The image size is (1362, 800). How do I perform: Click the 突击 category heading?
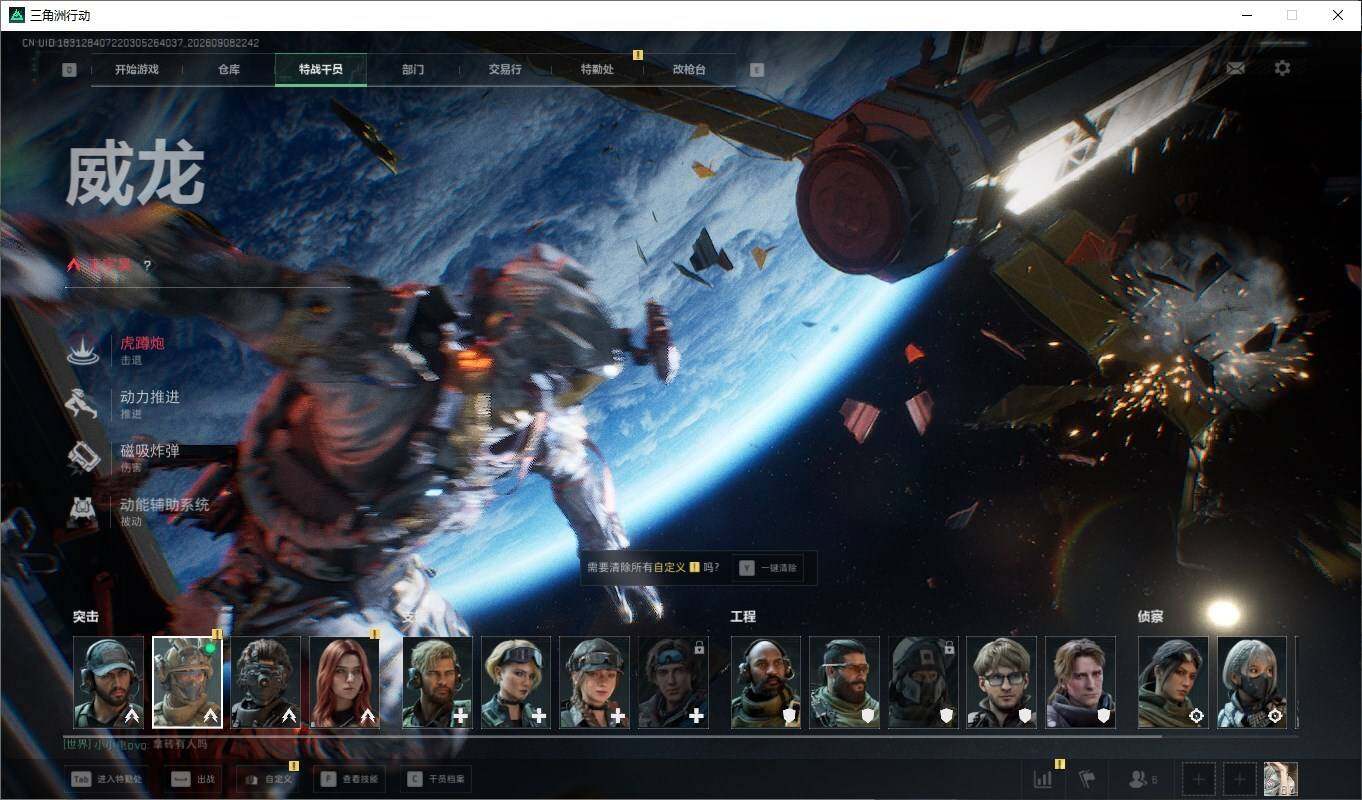point(86,616)
